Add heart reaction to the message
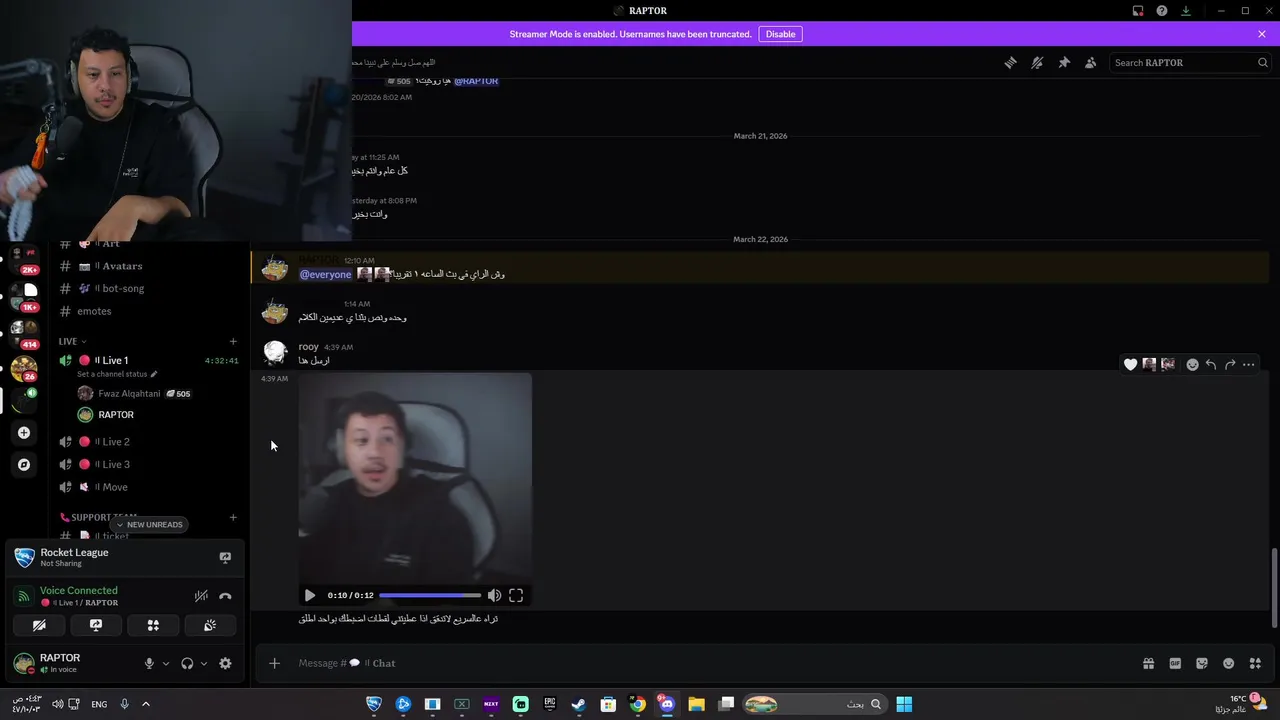1280x720 pixels. pyautogui.click(x=1131, y=365)
